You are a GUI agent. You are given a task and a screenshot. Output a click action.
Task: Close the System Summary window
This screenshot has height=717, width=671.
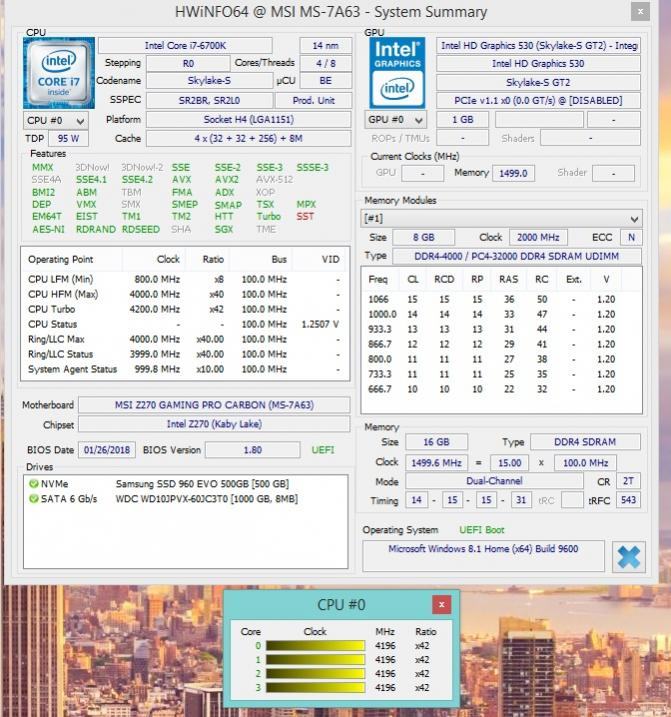(x=640, y=12)
